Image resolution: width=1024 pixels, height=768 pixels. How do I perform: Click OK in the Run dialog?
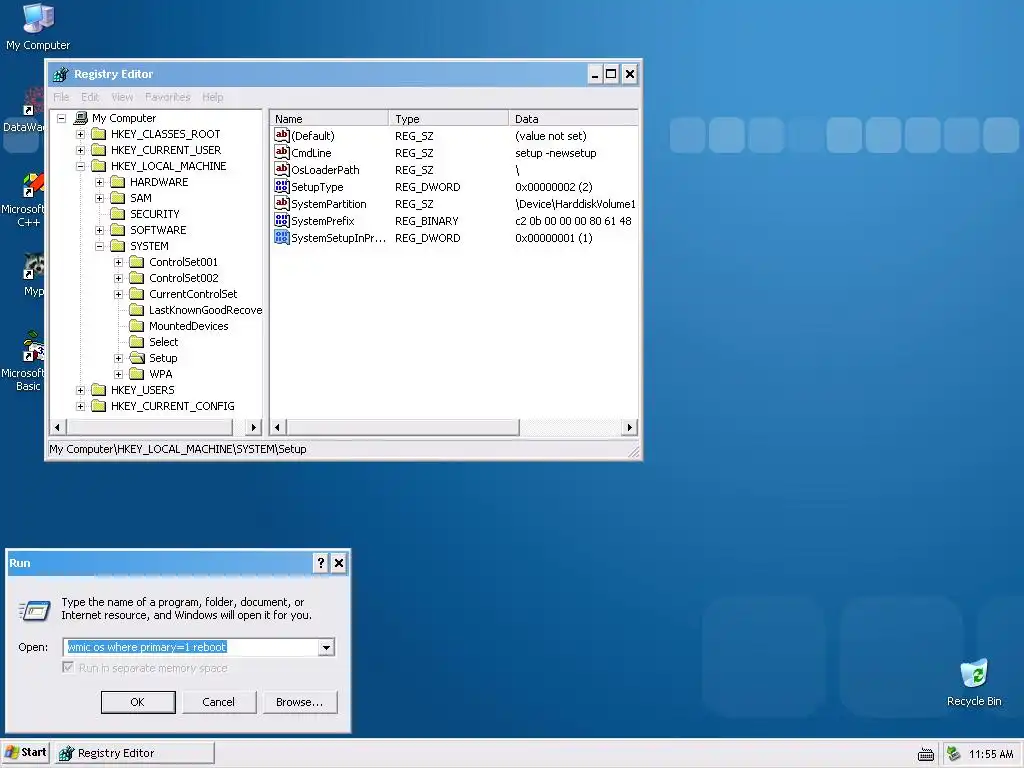tap(138, 702)
